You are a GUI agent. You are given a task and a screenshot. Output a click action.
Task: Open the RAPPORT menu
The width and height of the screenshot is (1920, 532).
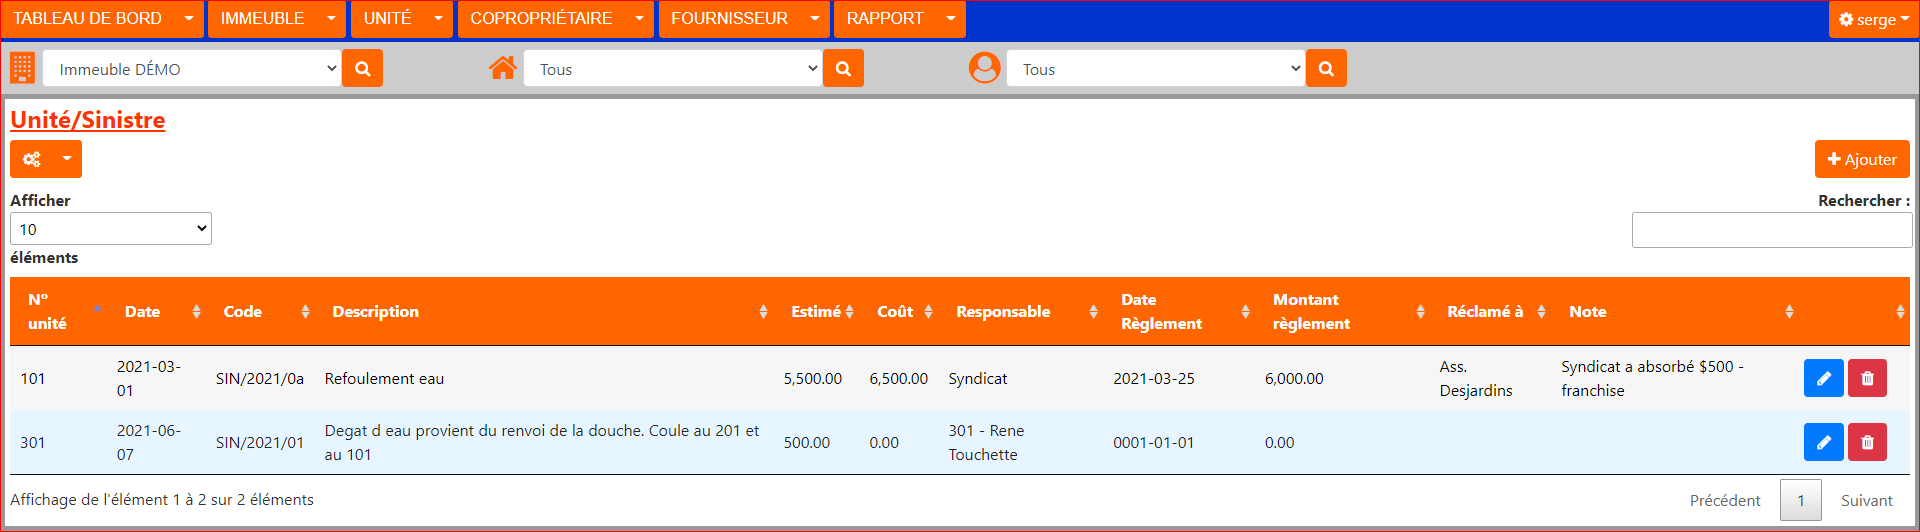[x=898, y=19]
